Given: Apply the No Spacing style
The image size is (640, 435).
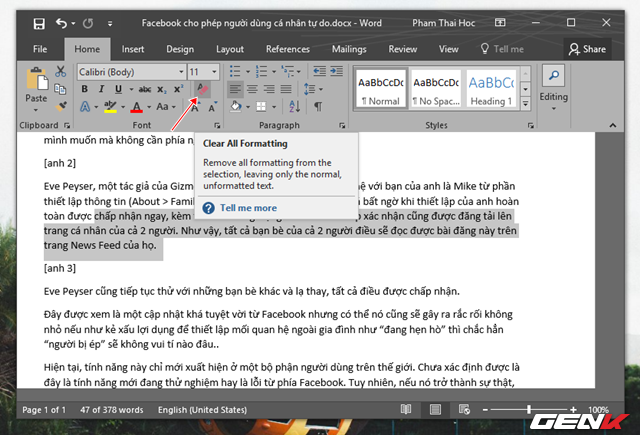Looking at the screenshot, I should click(436, 89).
